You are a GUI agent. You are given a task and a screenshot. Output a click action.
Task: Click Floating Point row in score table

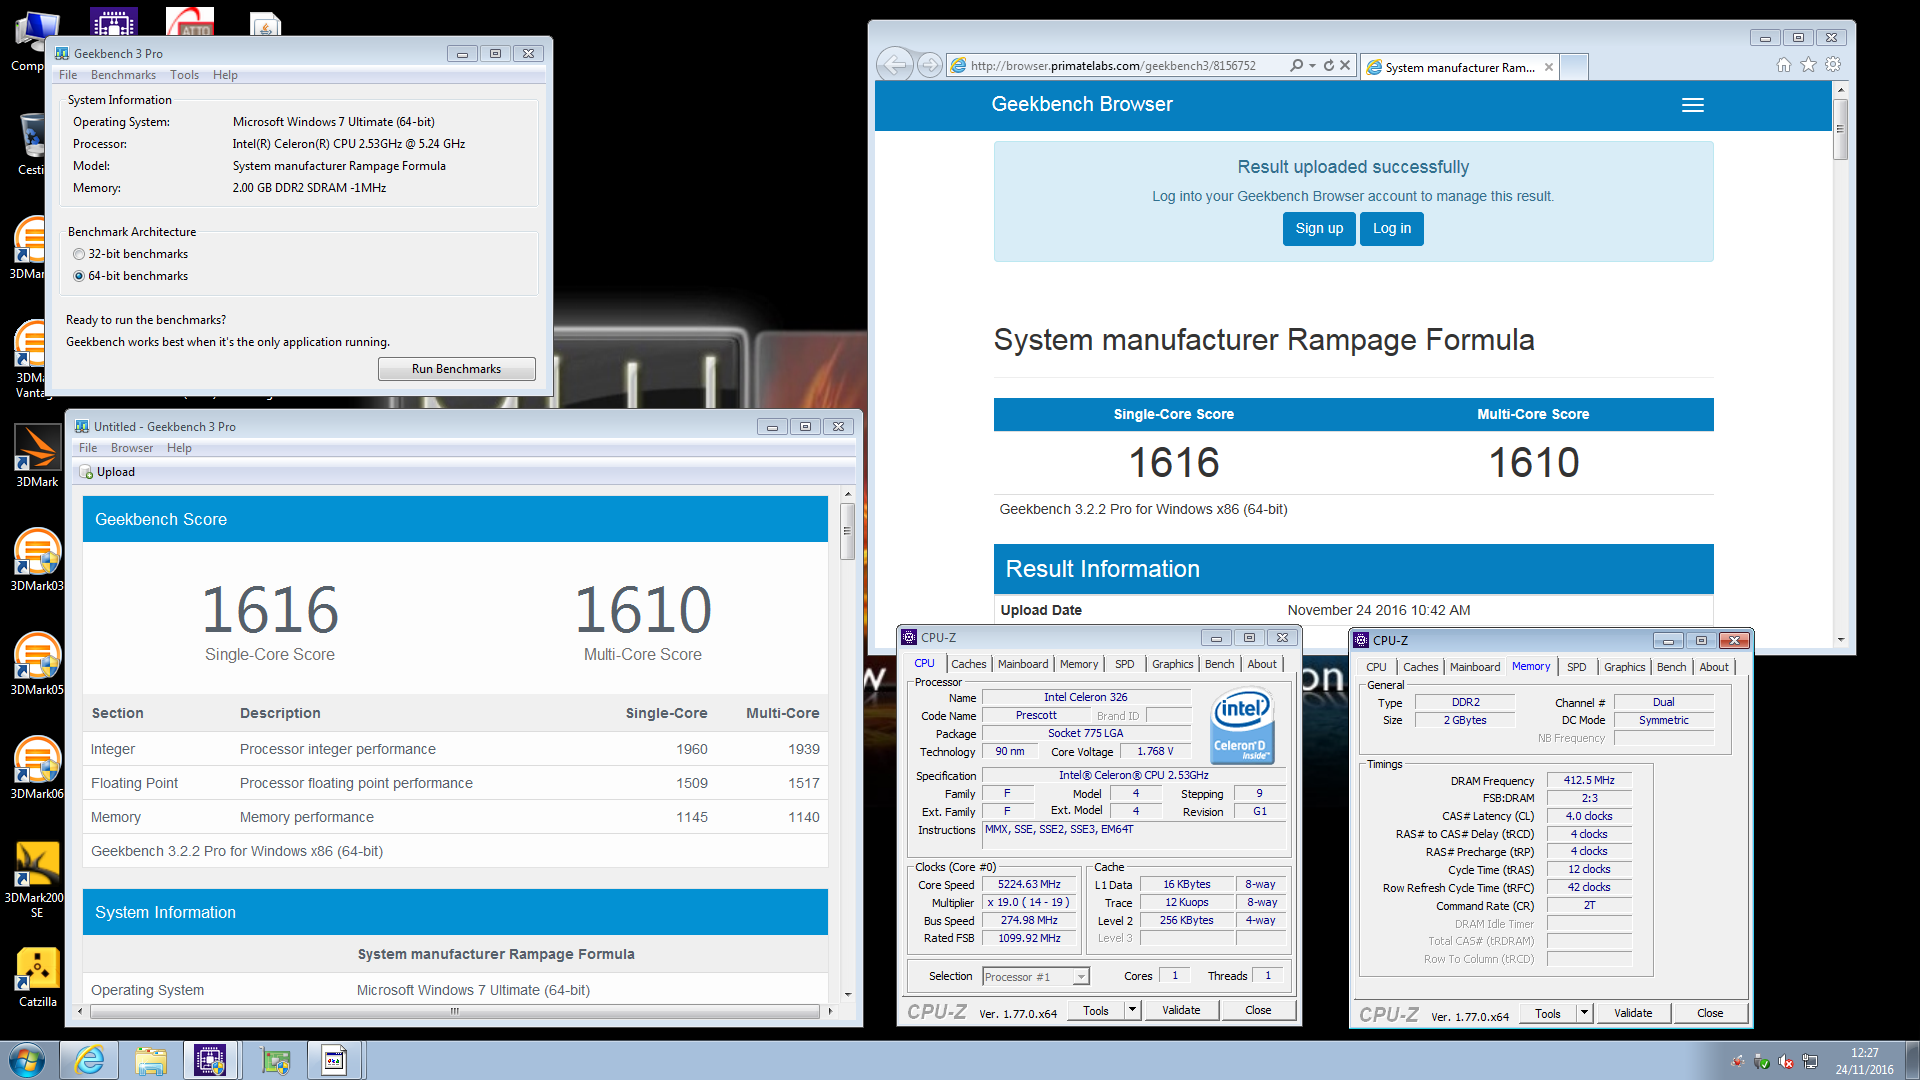tap(455, 783)
